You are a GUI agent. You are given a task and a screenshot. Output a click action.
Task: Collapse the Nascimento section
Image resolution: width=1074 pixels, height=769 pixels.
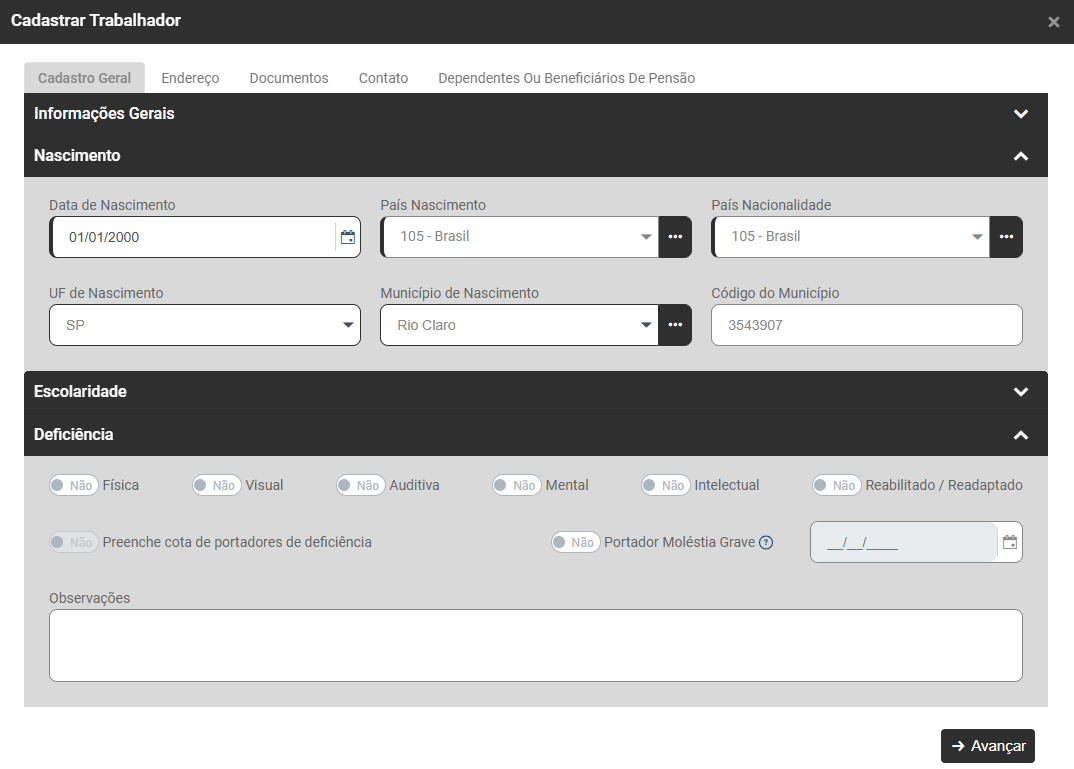(x=1020, y=156)
